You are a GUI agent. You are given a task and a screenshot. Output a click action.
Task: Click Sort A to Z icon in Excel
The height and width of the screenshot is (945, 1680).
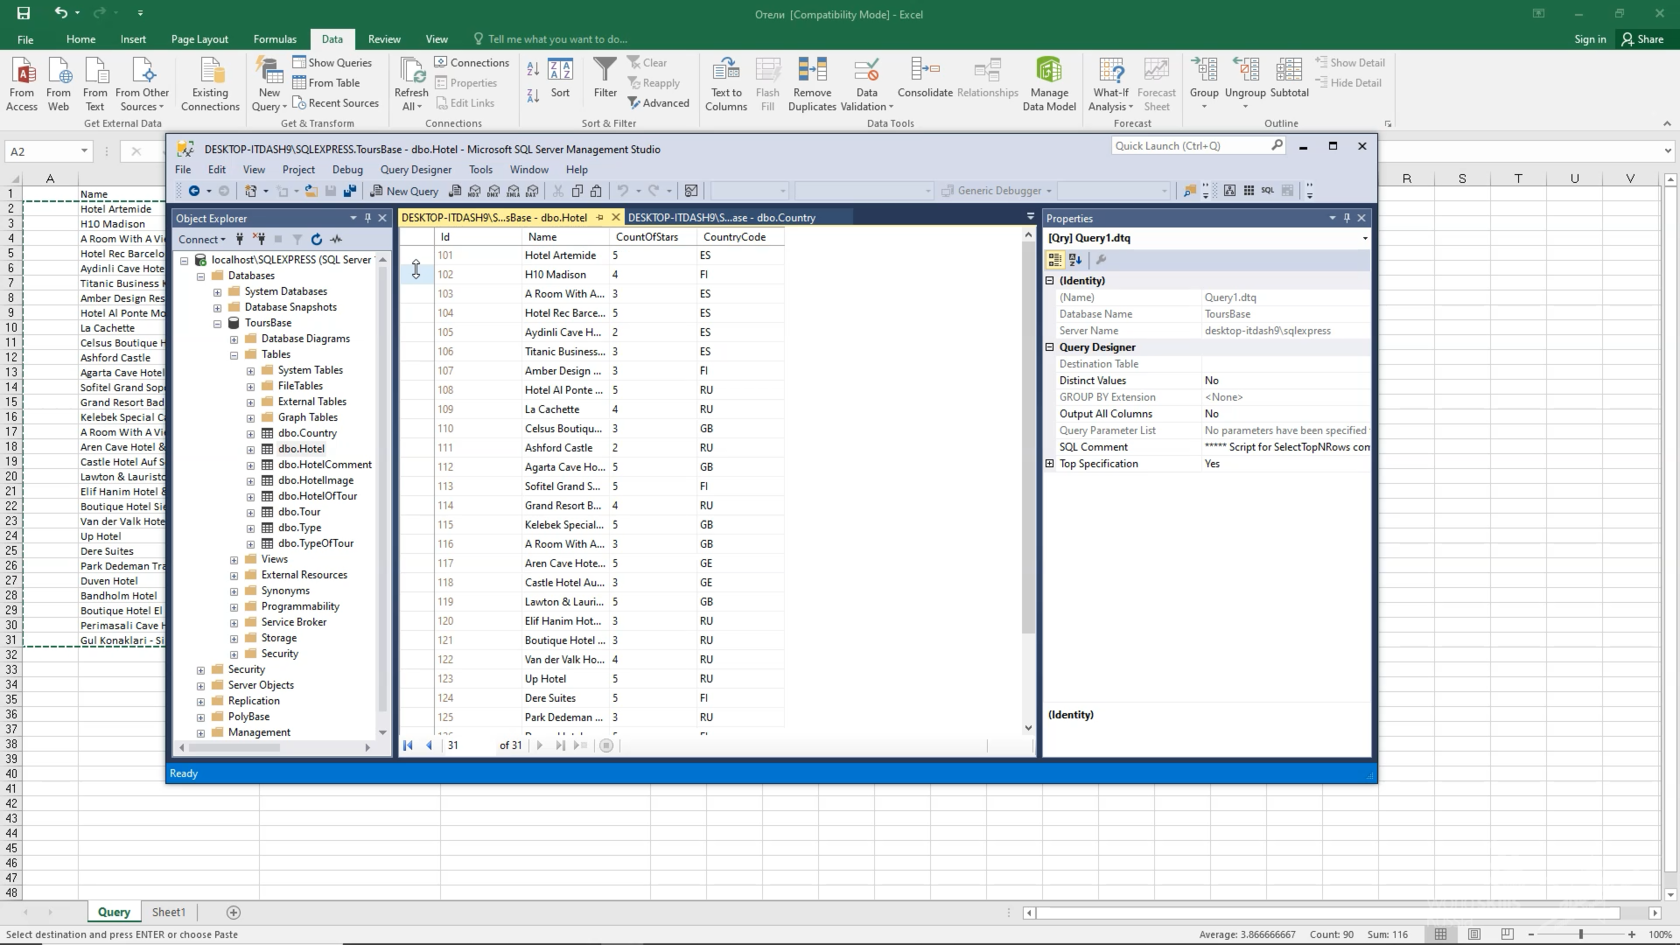pos(533,69)
